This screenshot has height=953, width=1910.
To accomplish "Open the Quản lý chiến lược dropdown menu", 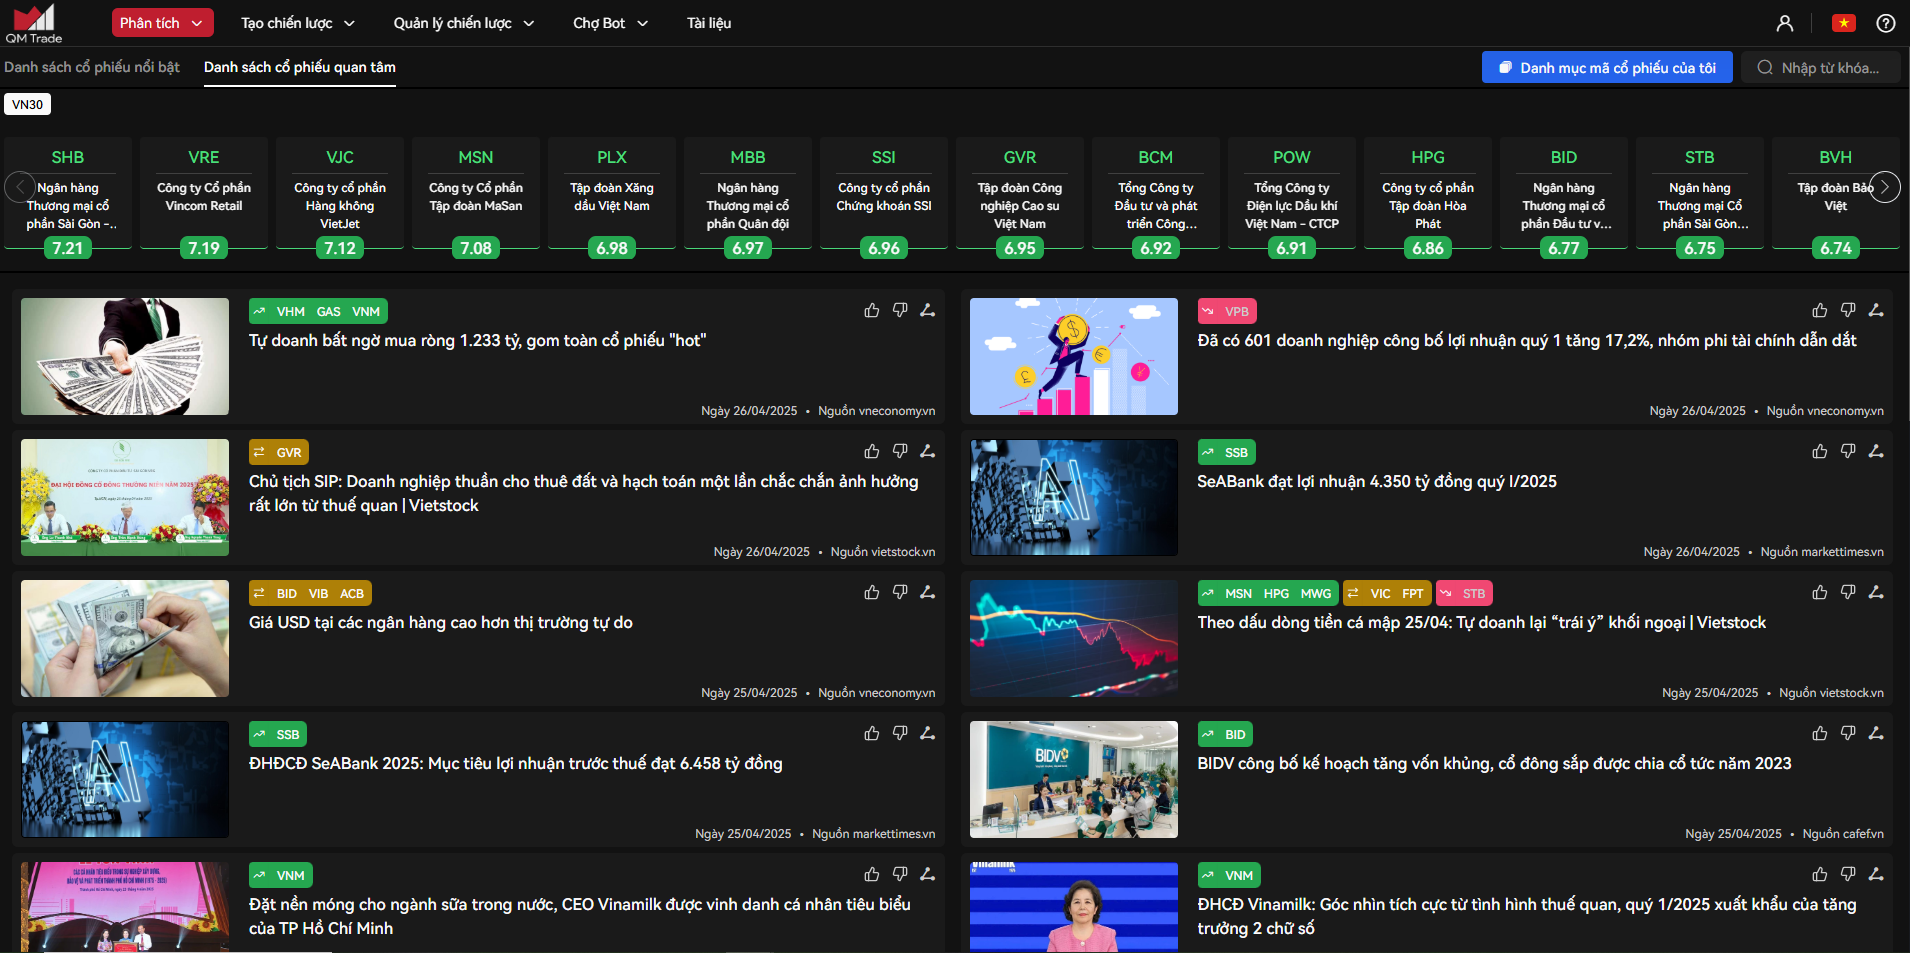I will [x=464, y=23].
